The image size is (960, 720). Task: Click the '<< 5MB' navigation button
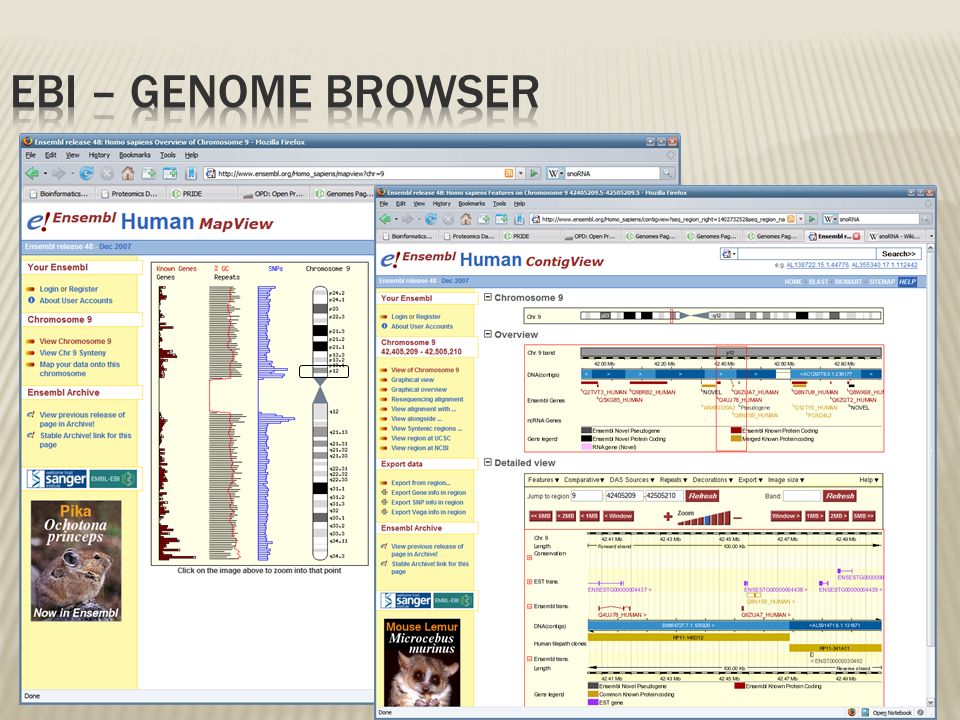(x=541, y=516)
